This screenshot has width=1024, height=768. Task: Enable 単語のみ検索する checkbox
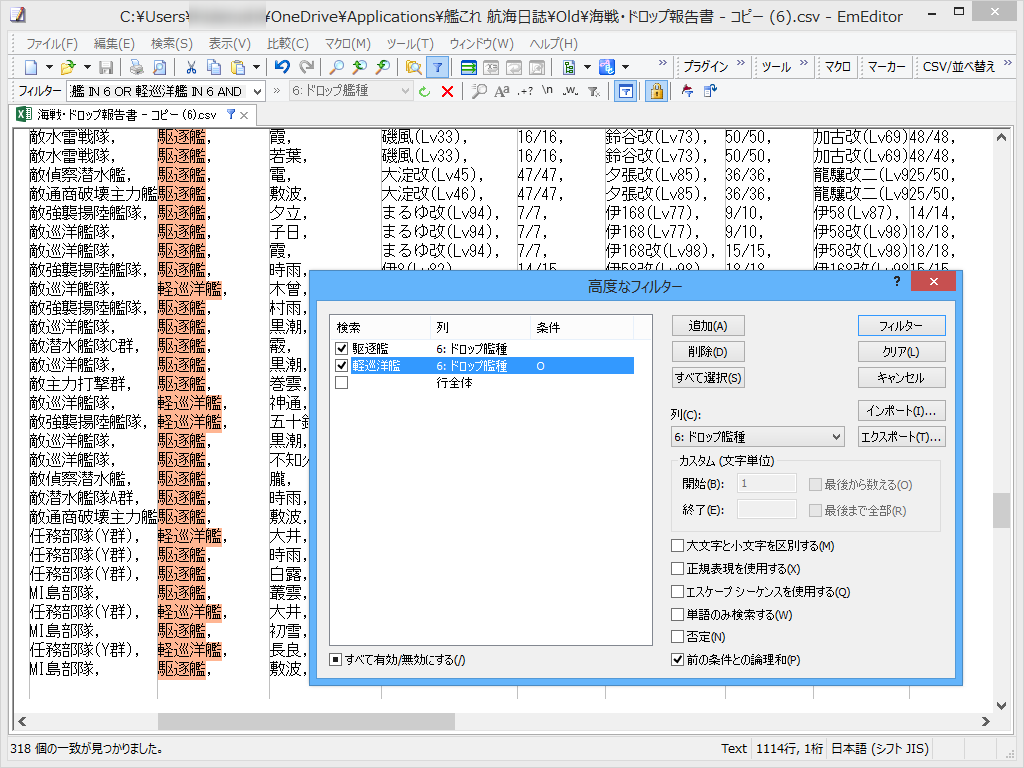[x=678, y=615]
